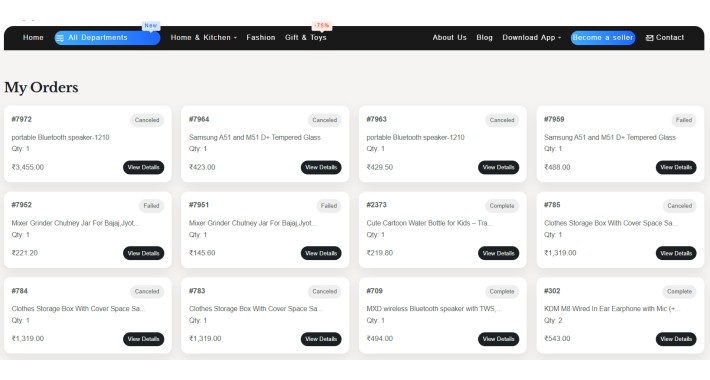
Task: Open the Blog page
Action: [x=484, y=38]
